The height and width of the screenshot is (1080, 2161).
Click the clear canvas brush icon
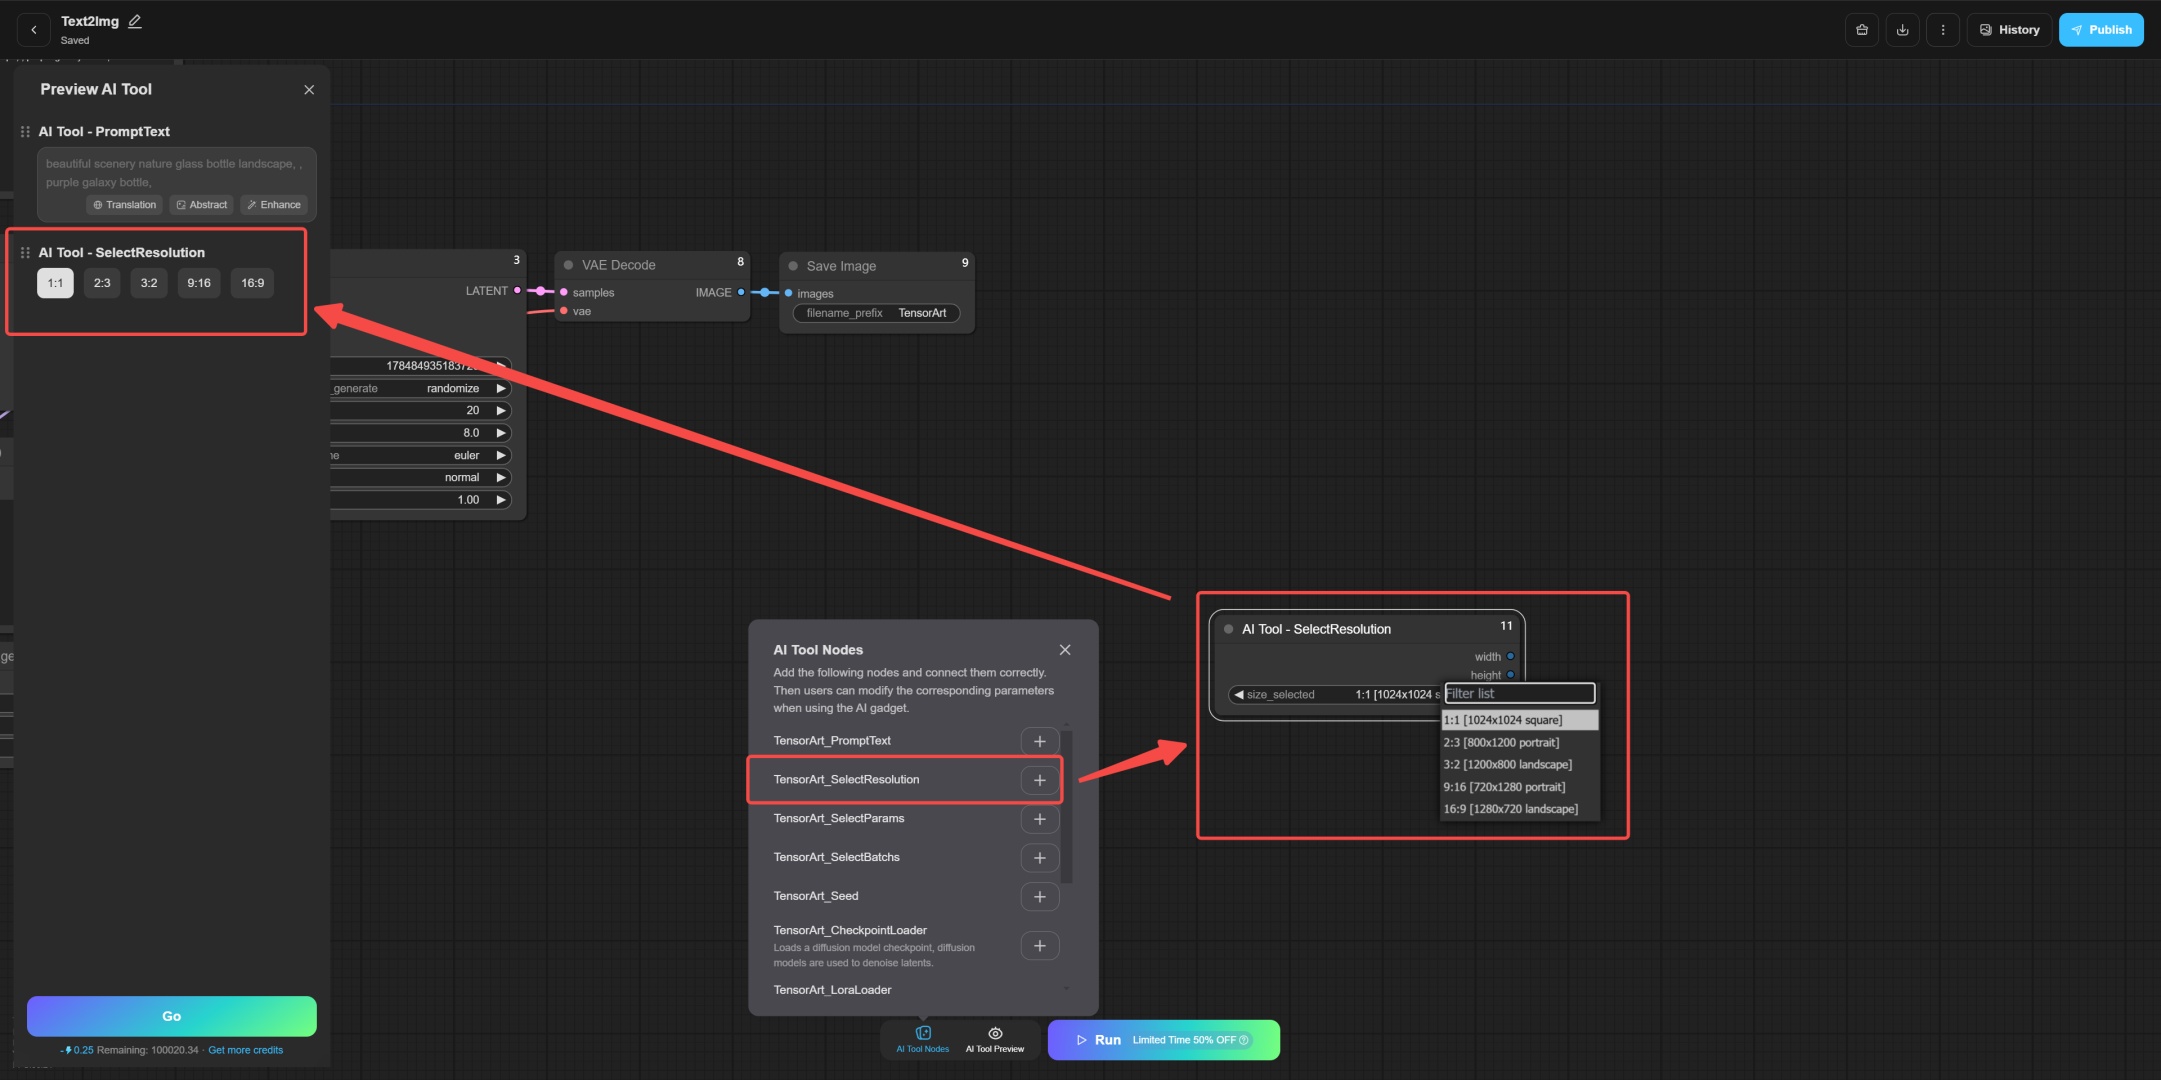point(1861,30)
